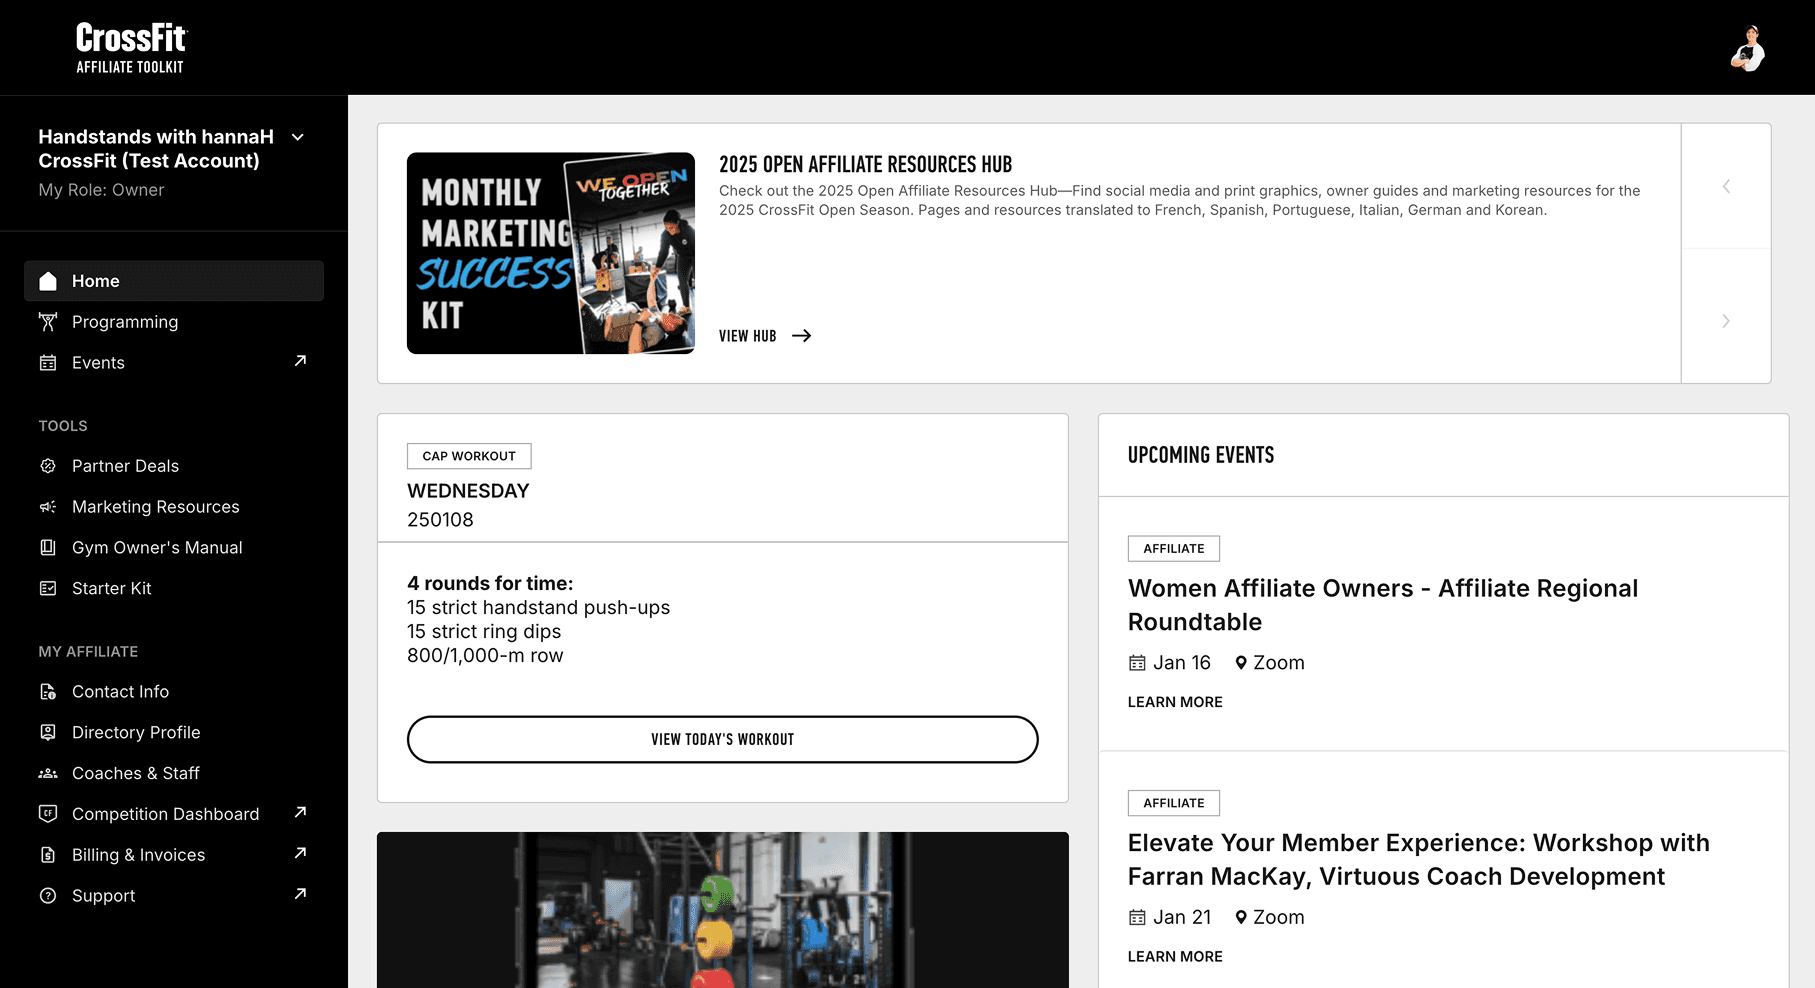Click the calendar icon beside Jan 21
1815x988 pixels.
pos(1137,917)
